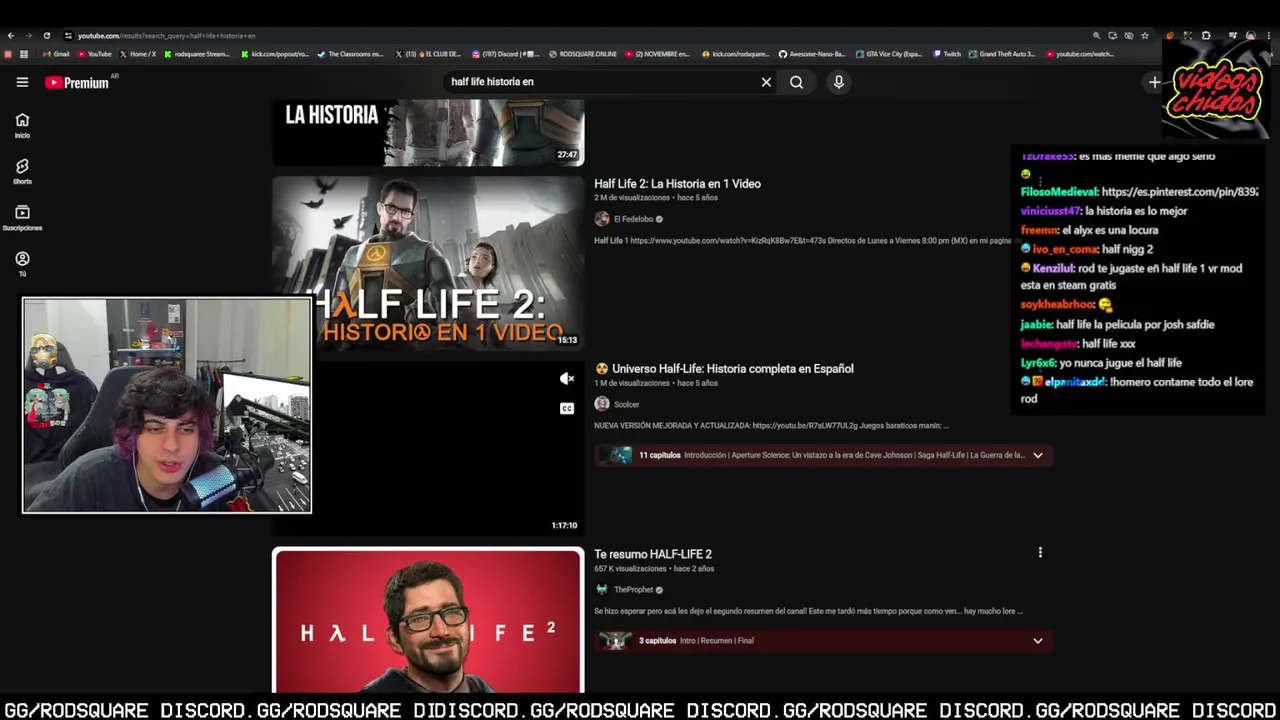
Task: Open the Home / X bookmark
Action: click(138, 54)
